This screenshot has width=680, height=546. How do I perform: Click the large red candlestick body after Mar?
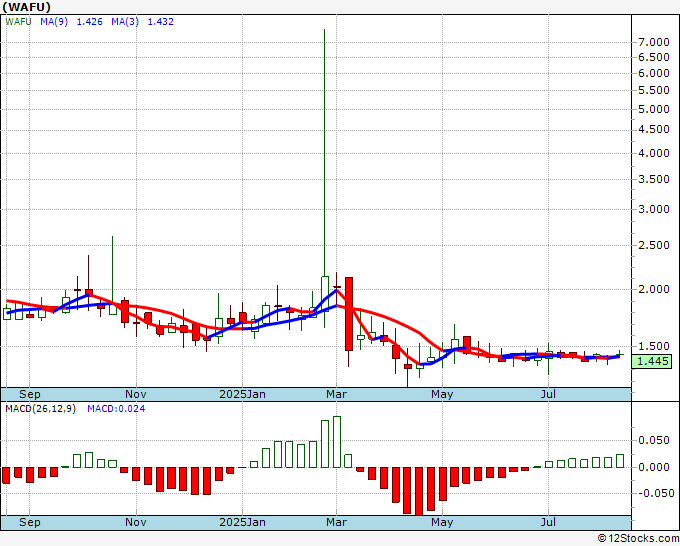tap(349, 314)
